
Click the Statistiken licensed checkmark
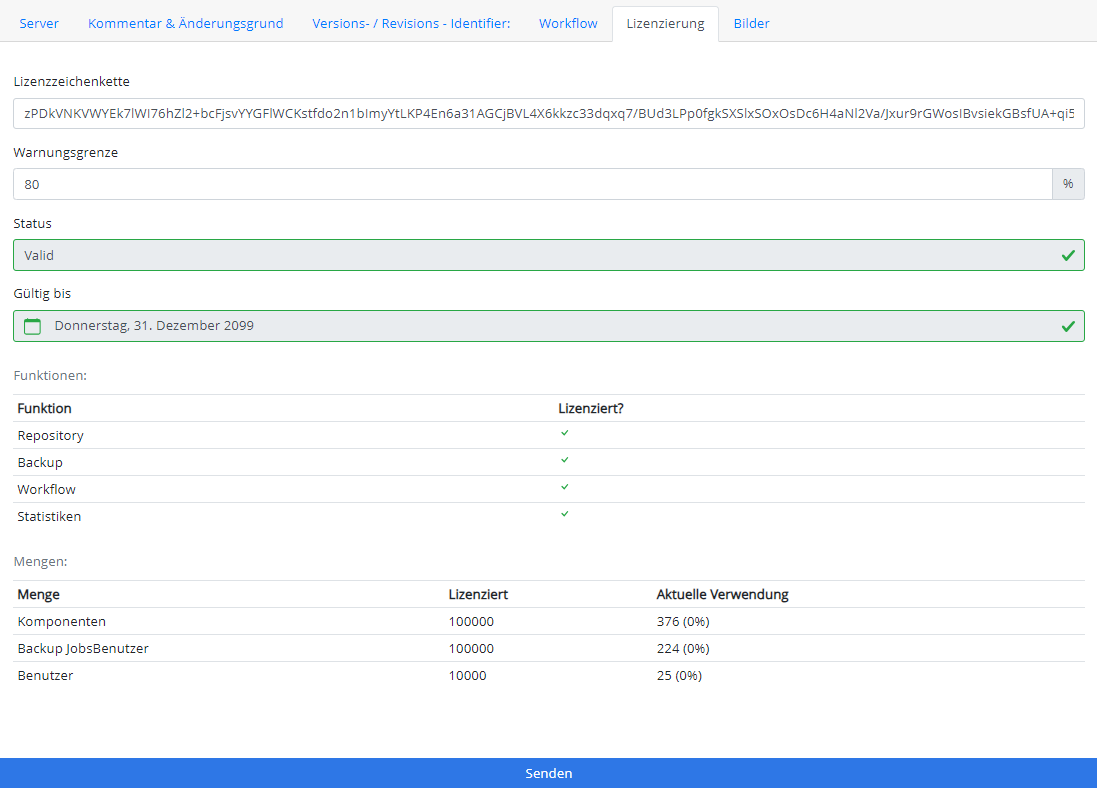coord(564,514)
